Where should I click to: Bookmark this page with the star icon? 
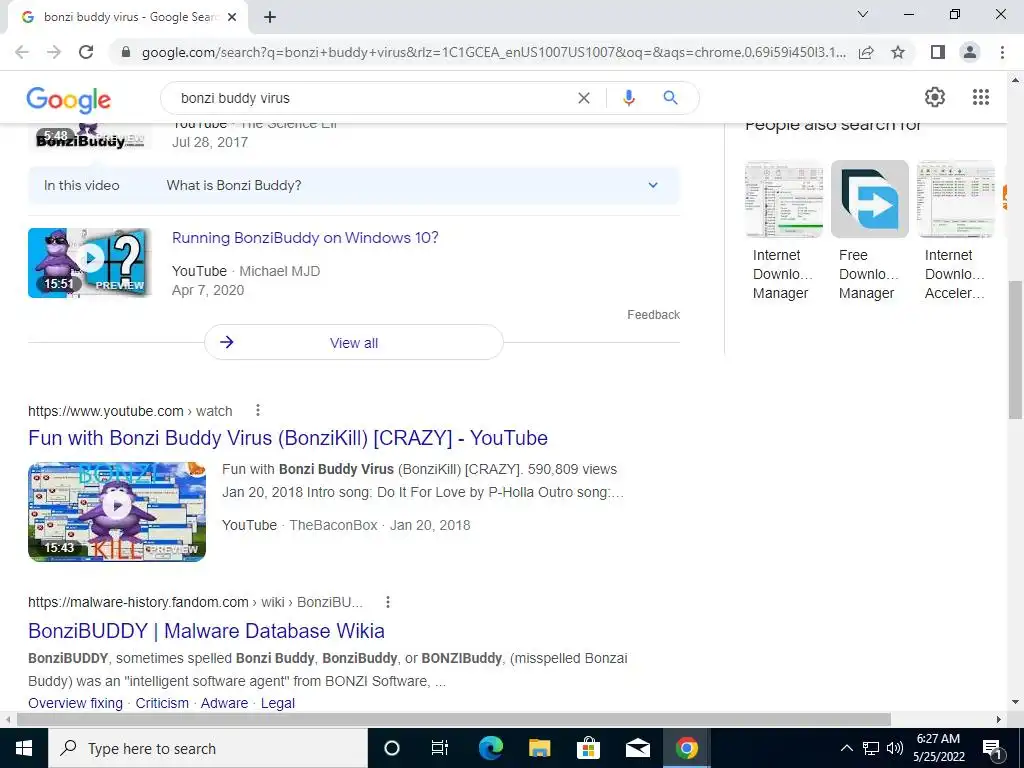(x=898, y=52)
